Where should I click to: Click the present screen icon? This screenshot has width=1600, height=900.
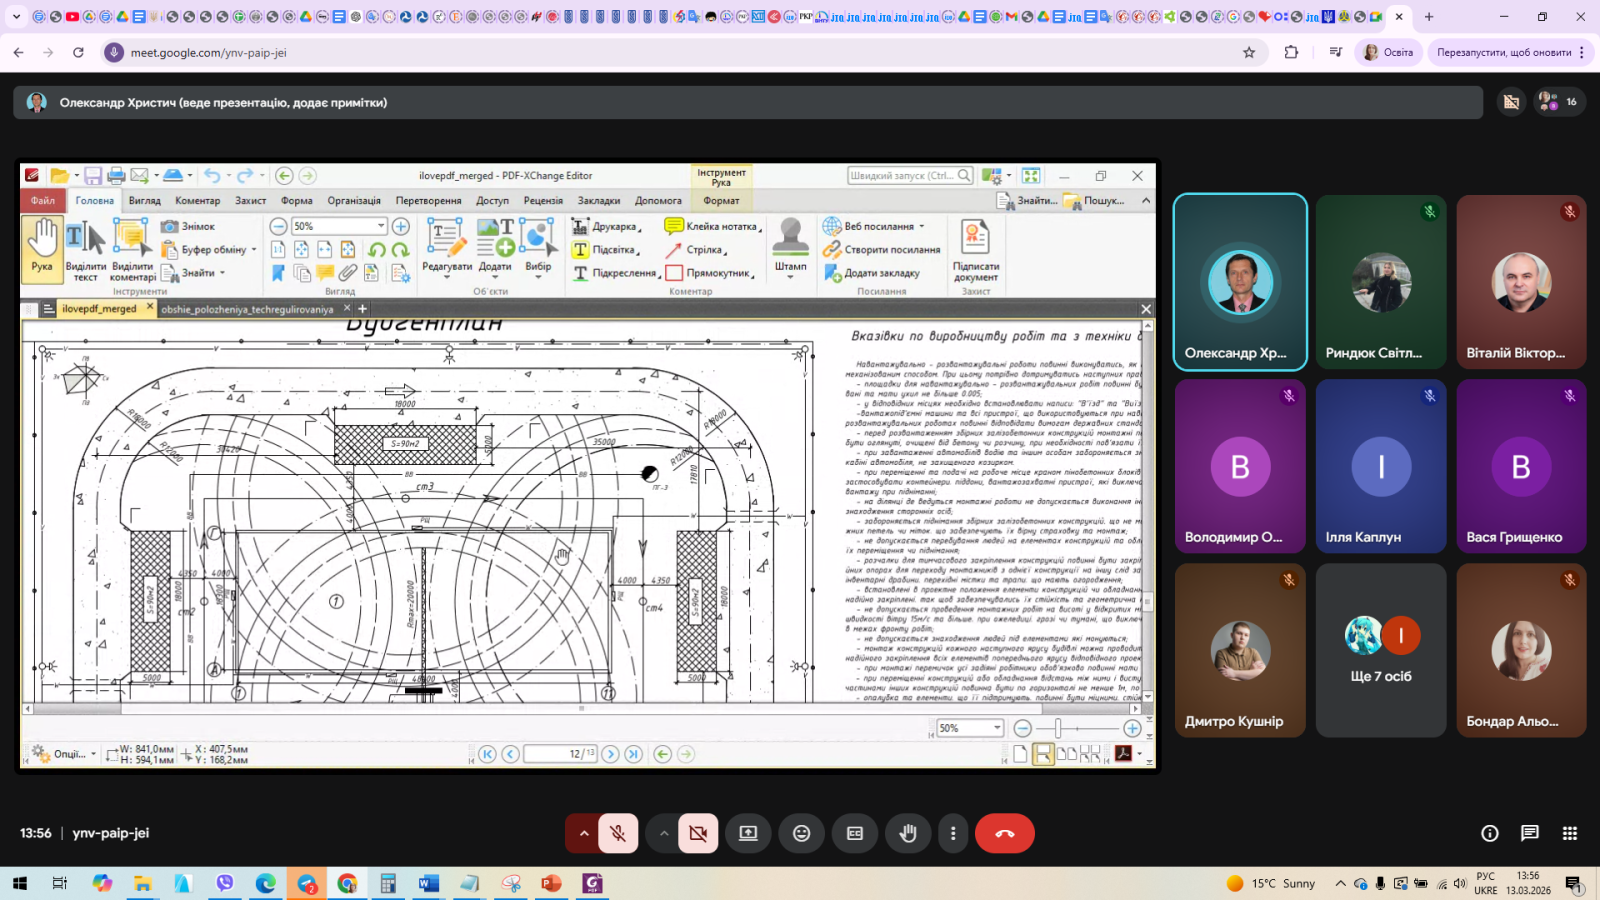click(x=748, y=833)
